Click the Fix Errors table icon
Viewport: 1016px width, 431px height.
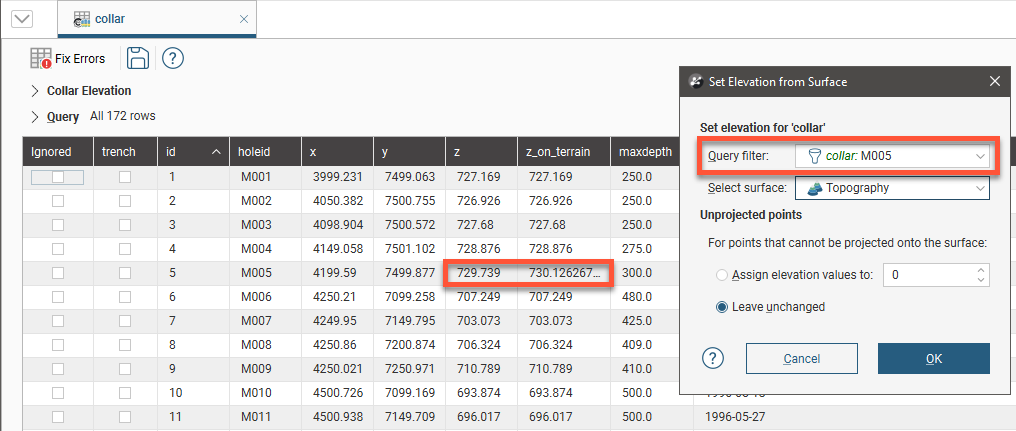41,59
